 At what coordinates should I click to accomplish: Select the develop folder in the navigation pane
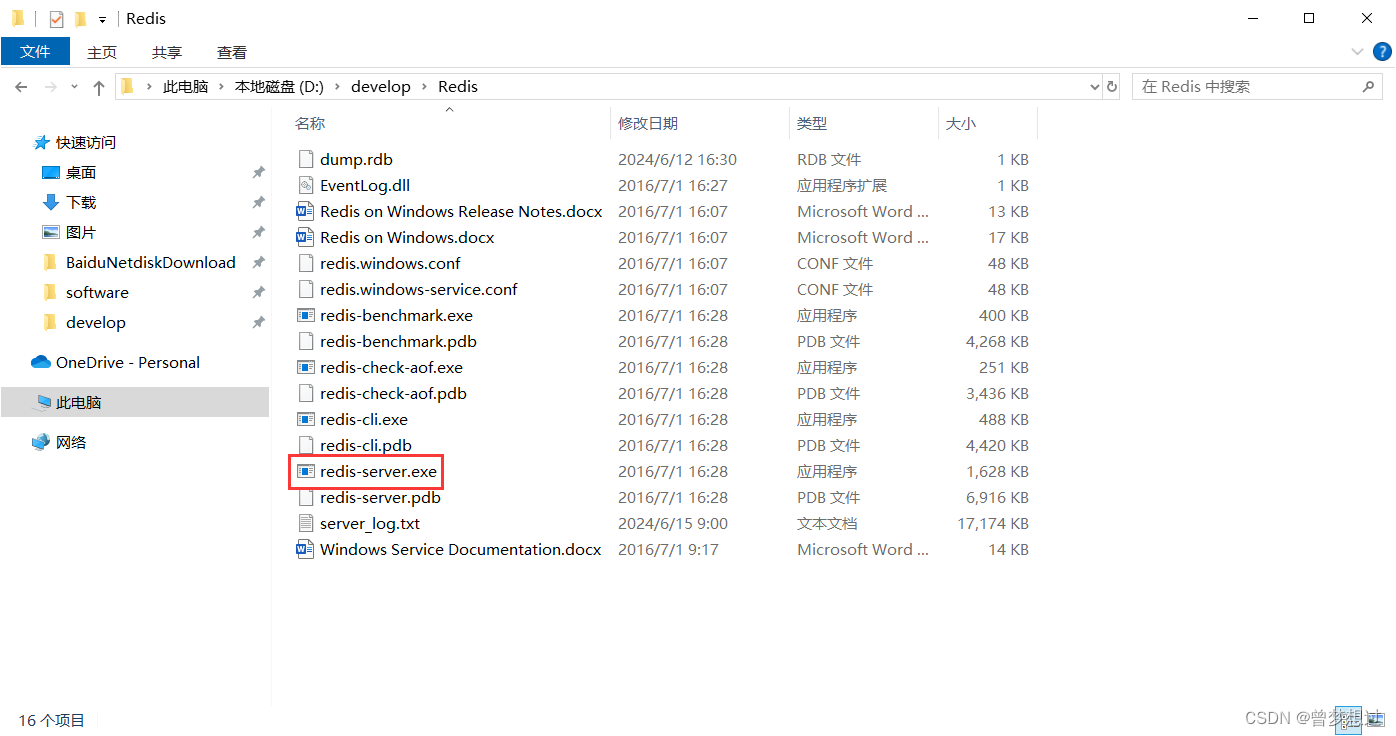(x=96, y=322)
